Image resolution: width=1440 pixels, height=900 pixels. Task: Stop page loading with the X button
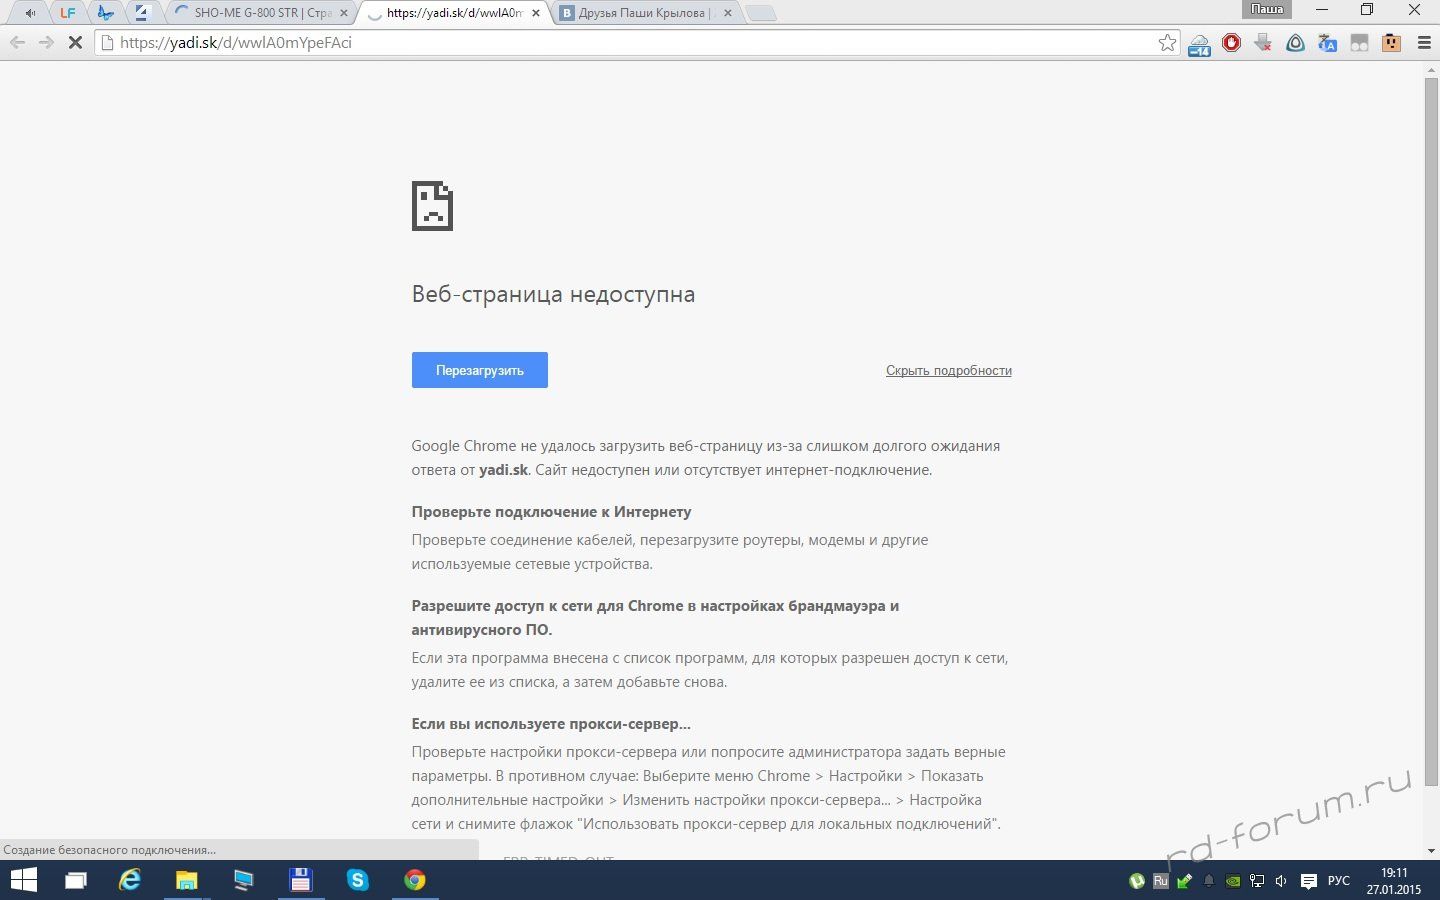click(75, 43)
